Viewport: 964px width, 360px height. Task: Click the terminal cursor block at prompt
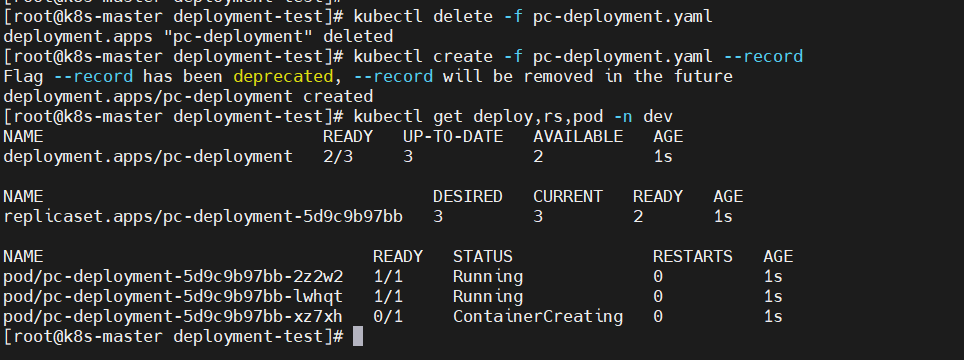(x=358, y=337)
